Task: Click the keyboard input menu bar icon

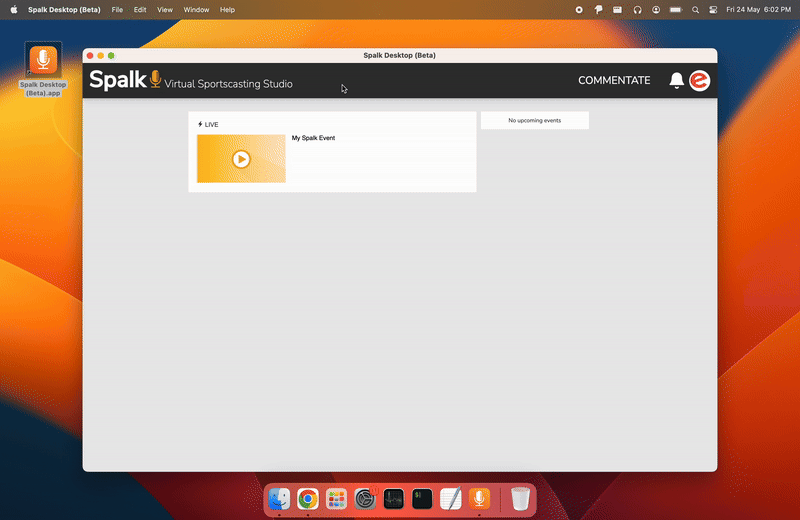Action: point(617,10)
